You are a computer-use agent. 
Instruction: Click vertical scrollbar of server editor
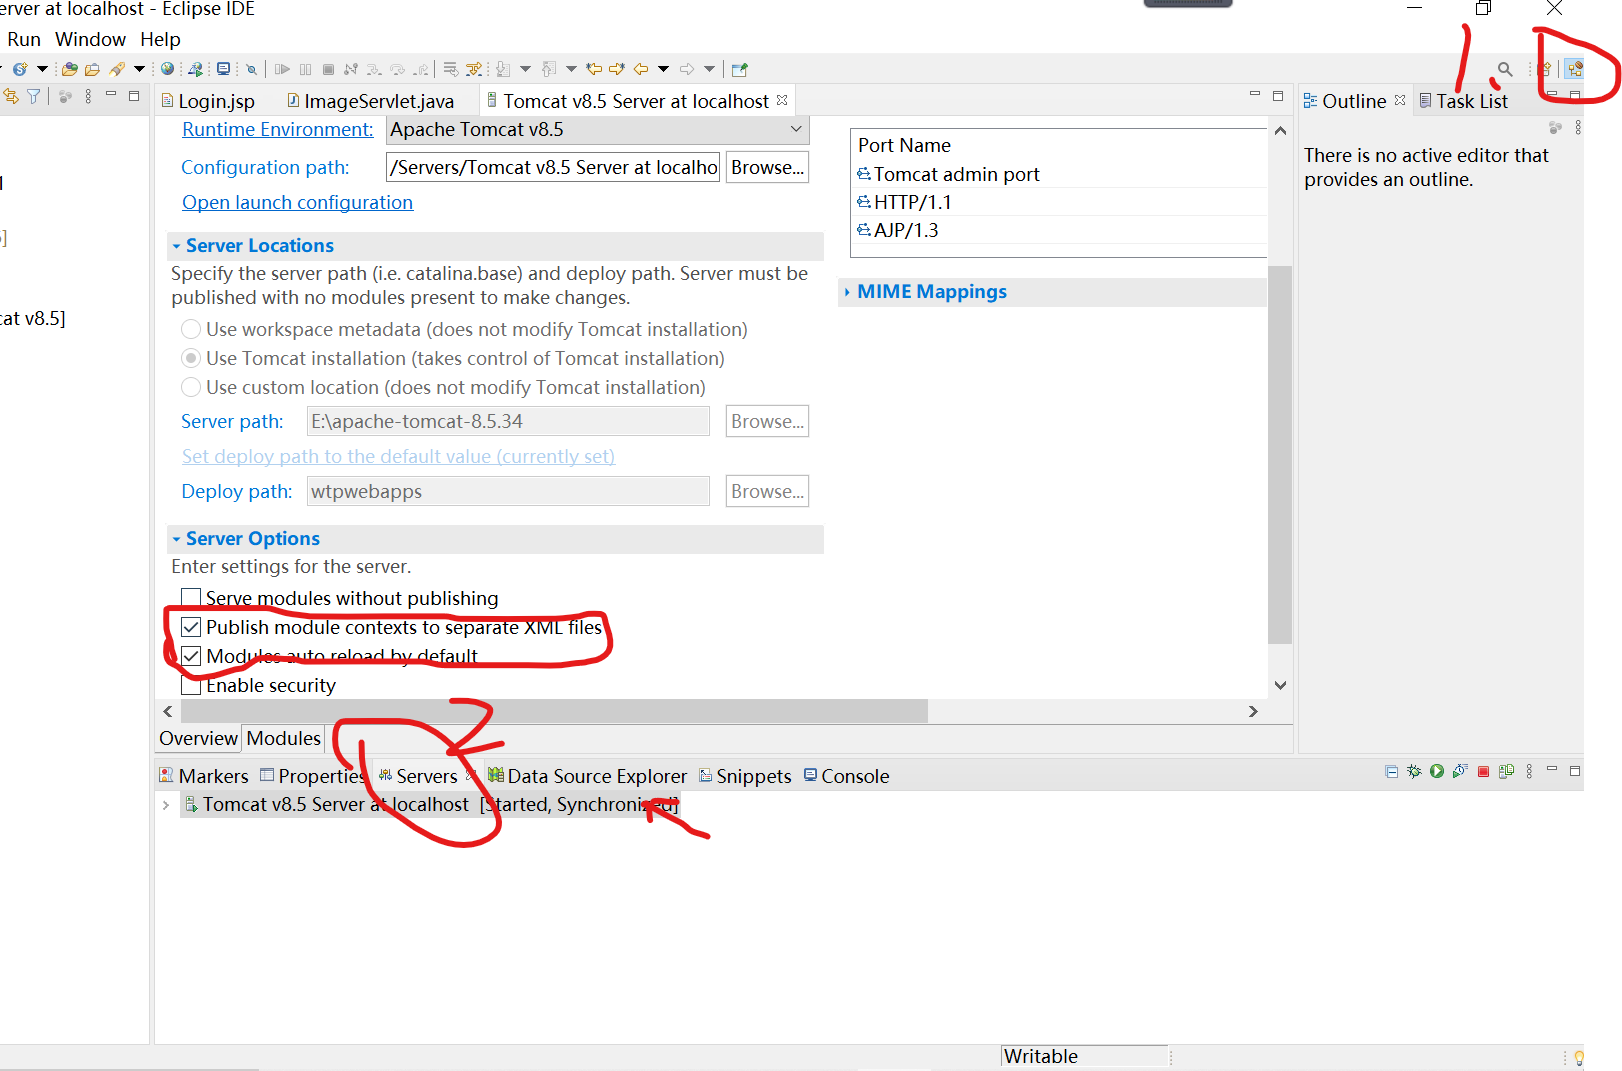coord(1280,455)
